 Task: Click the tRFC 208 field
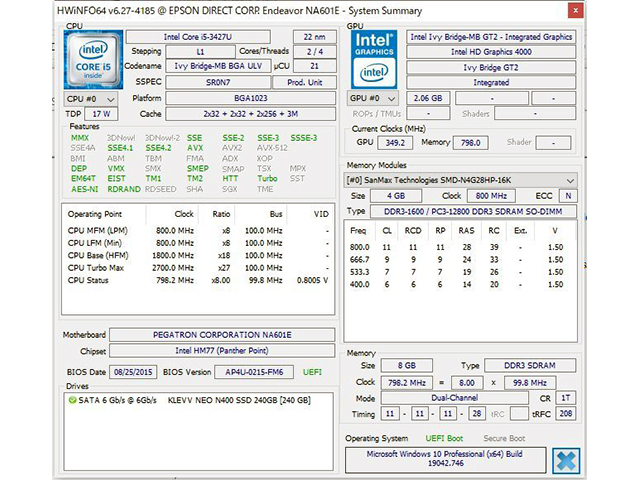coord(565,414)
